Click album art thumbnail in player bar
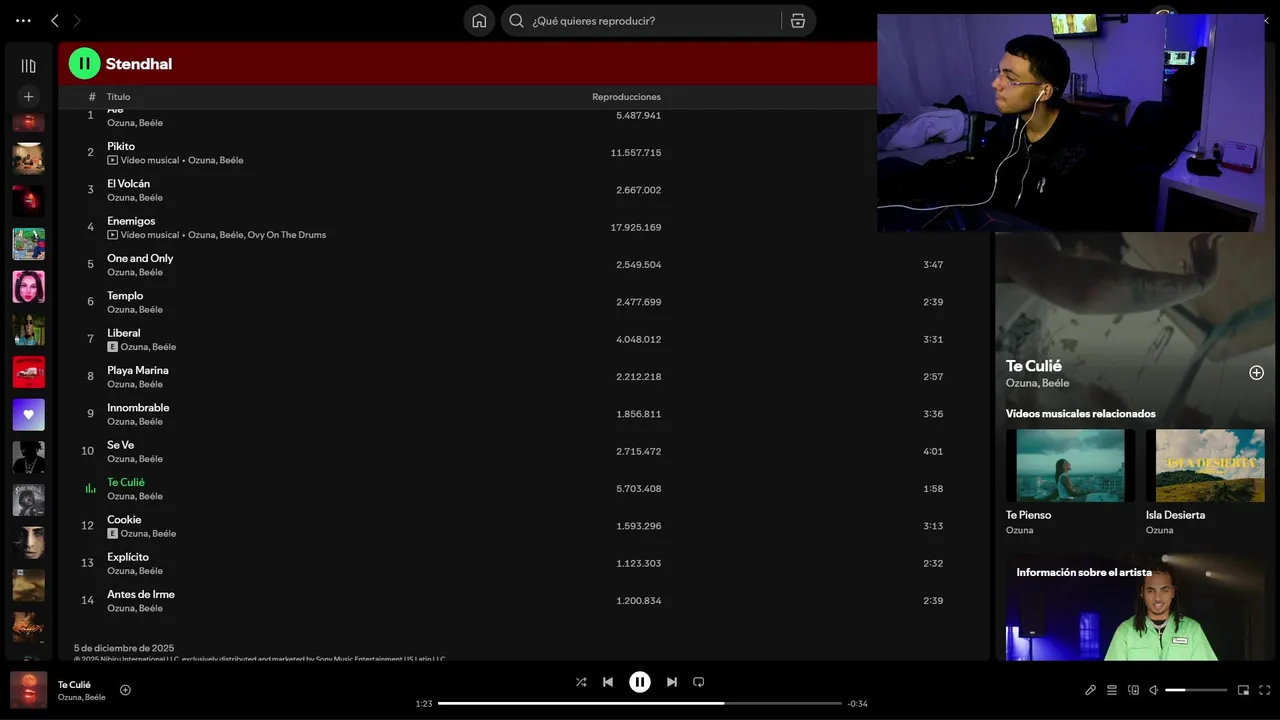The width and height of the screenshot is (1280, 720). click(x=28, y=690)
